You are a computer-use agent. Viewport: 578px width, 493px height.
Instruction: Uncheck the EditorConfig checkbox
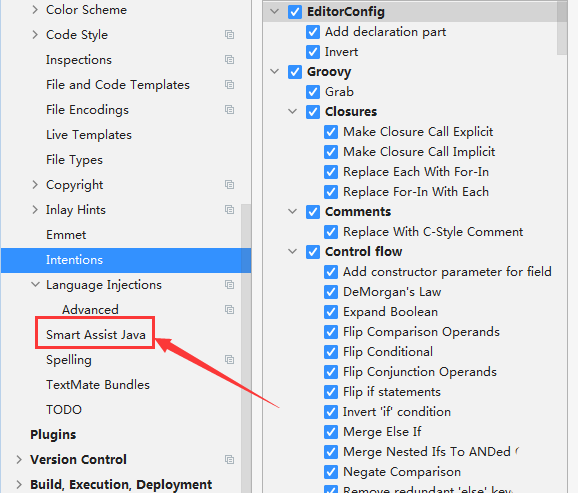click(295, 12)
